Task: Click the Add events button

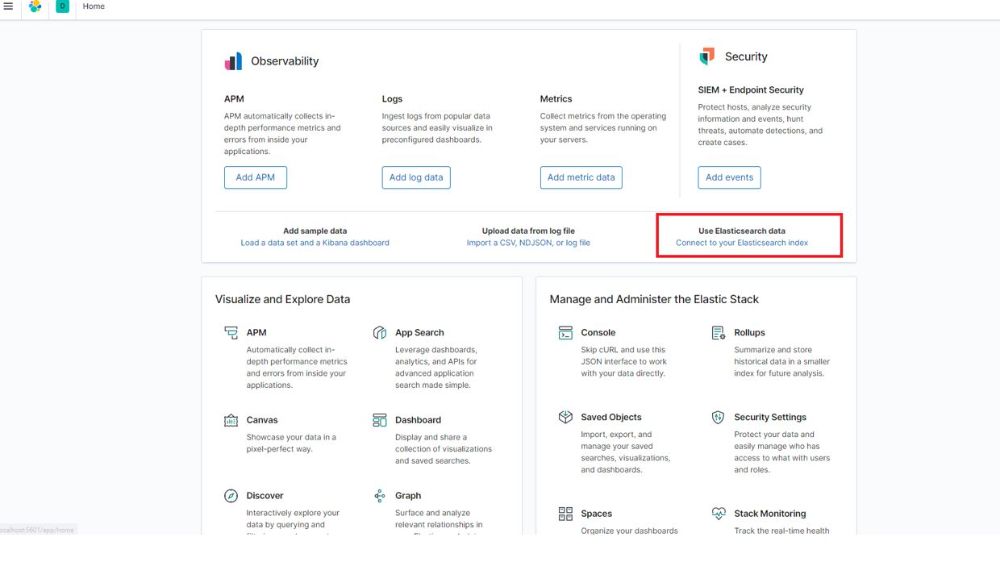Action: point(729,177)
